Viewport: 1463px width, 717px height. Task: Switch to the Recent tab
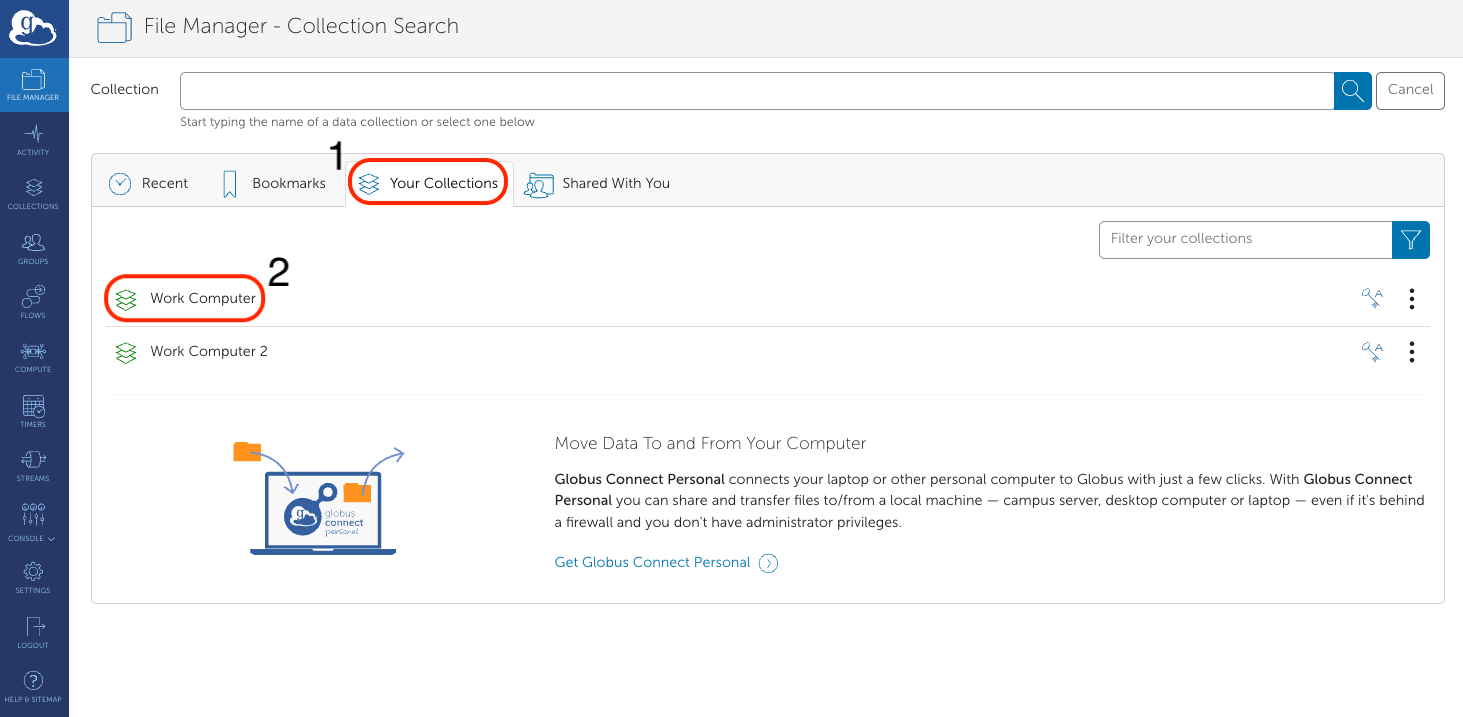pyautogui.click(x=149, y=184)
